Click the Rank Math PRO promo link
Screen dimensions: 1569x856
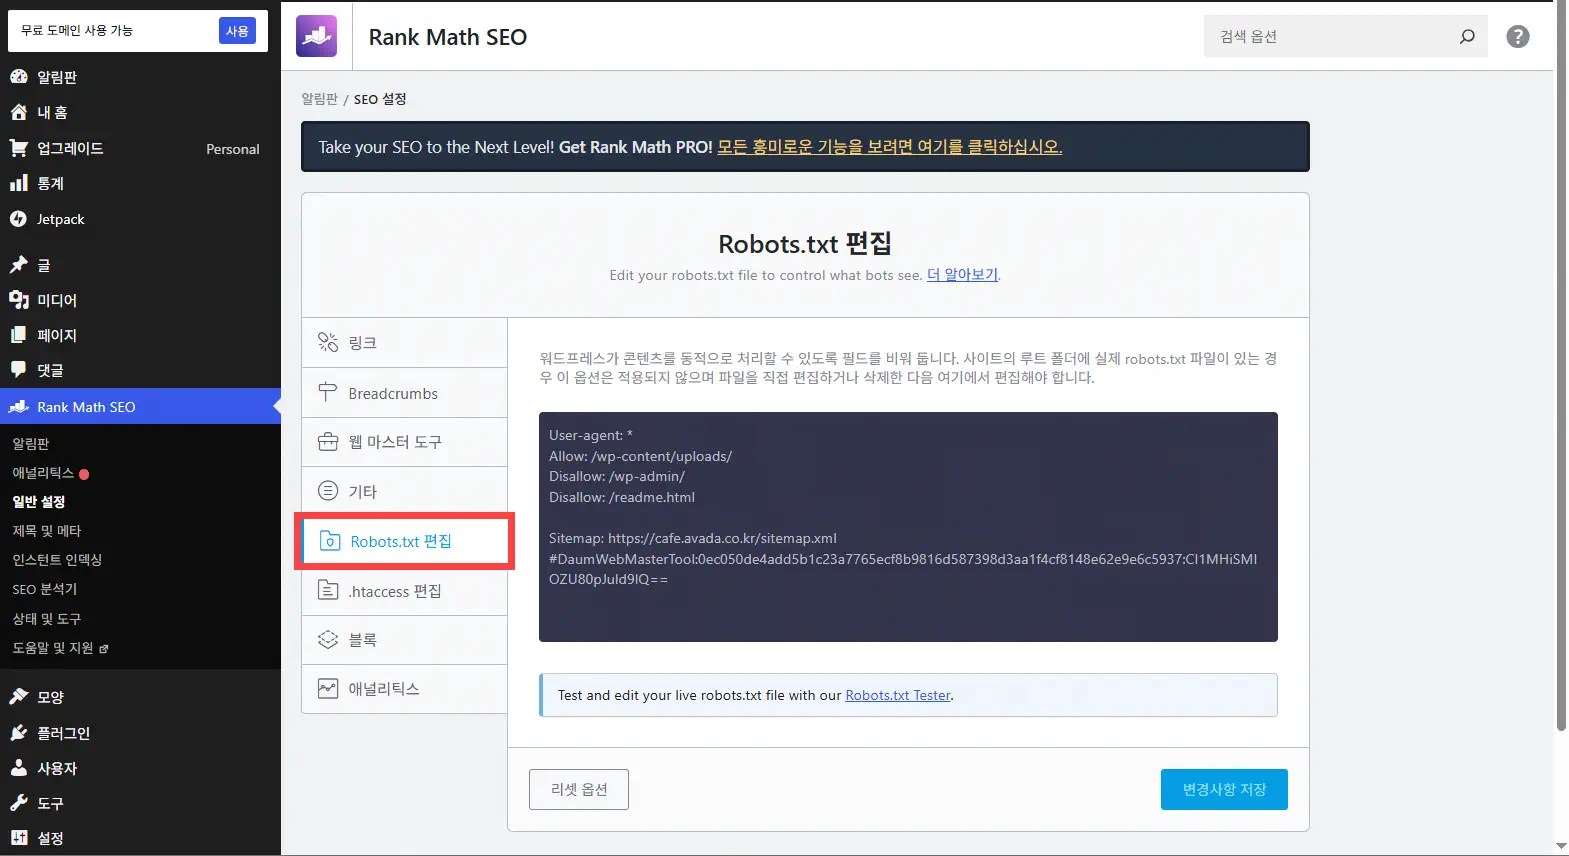coord(889,147)
